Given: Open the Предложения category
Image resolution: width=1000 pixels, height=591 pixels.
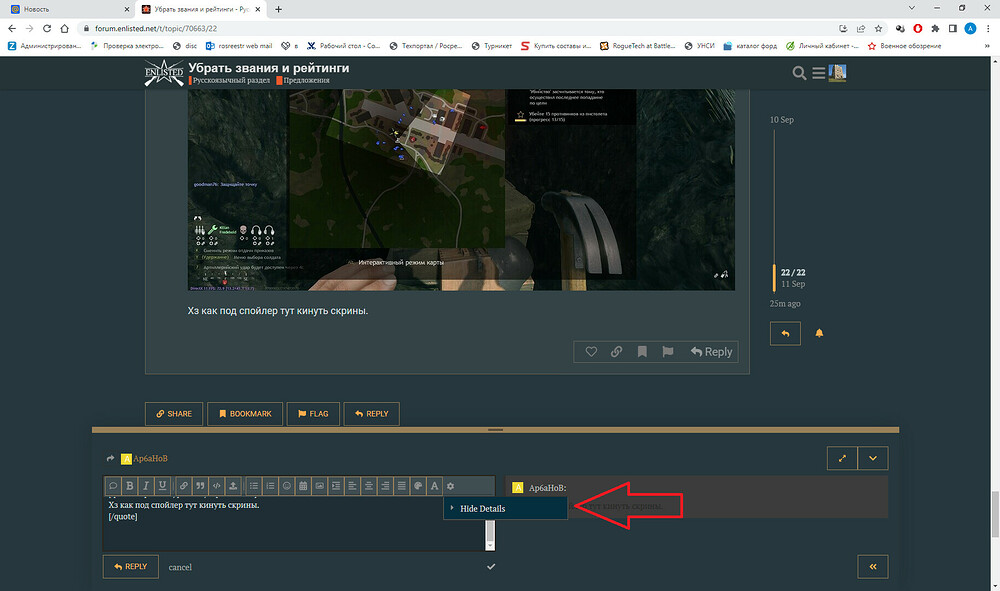Looking at the screenshot, I should (x=307, y=80).
